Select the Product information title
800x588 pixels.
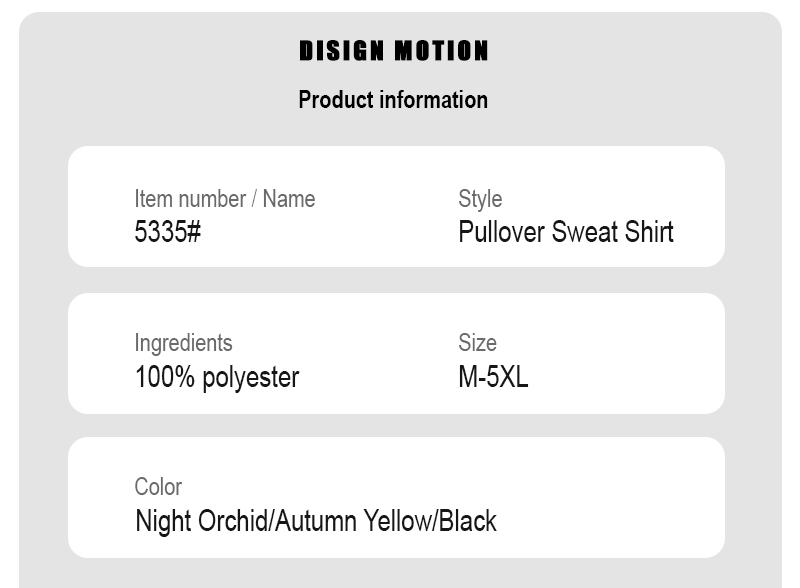[393, 100]
